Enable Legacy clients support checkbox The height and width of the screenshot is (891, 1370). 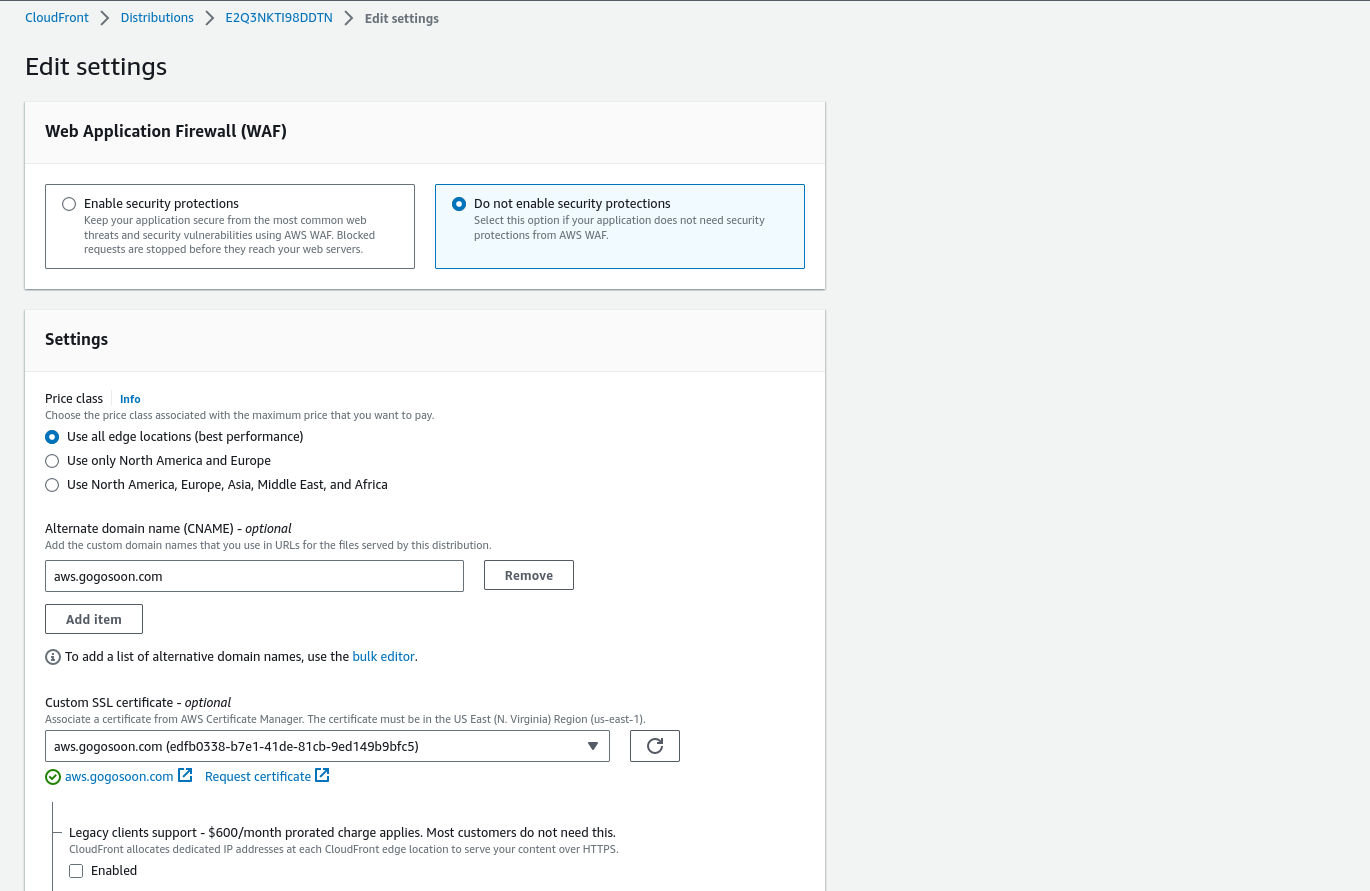click(76, 870)
